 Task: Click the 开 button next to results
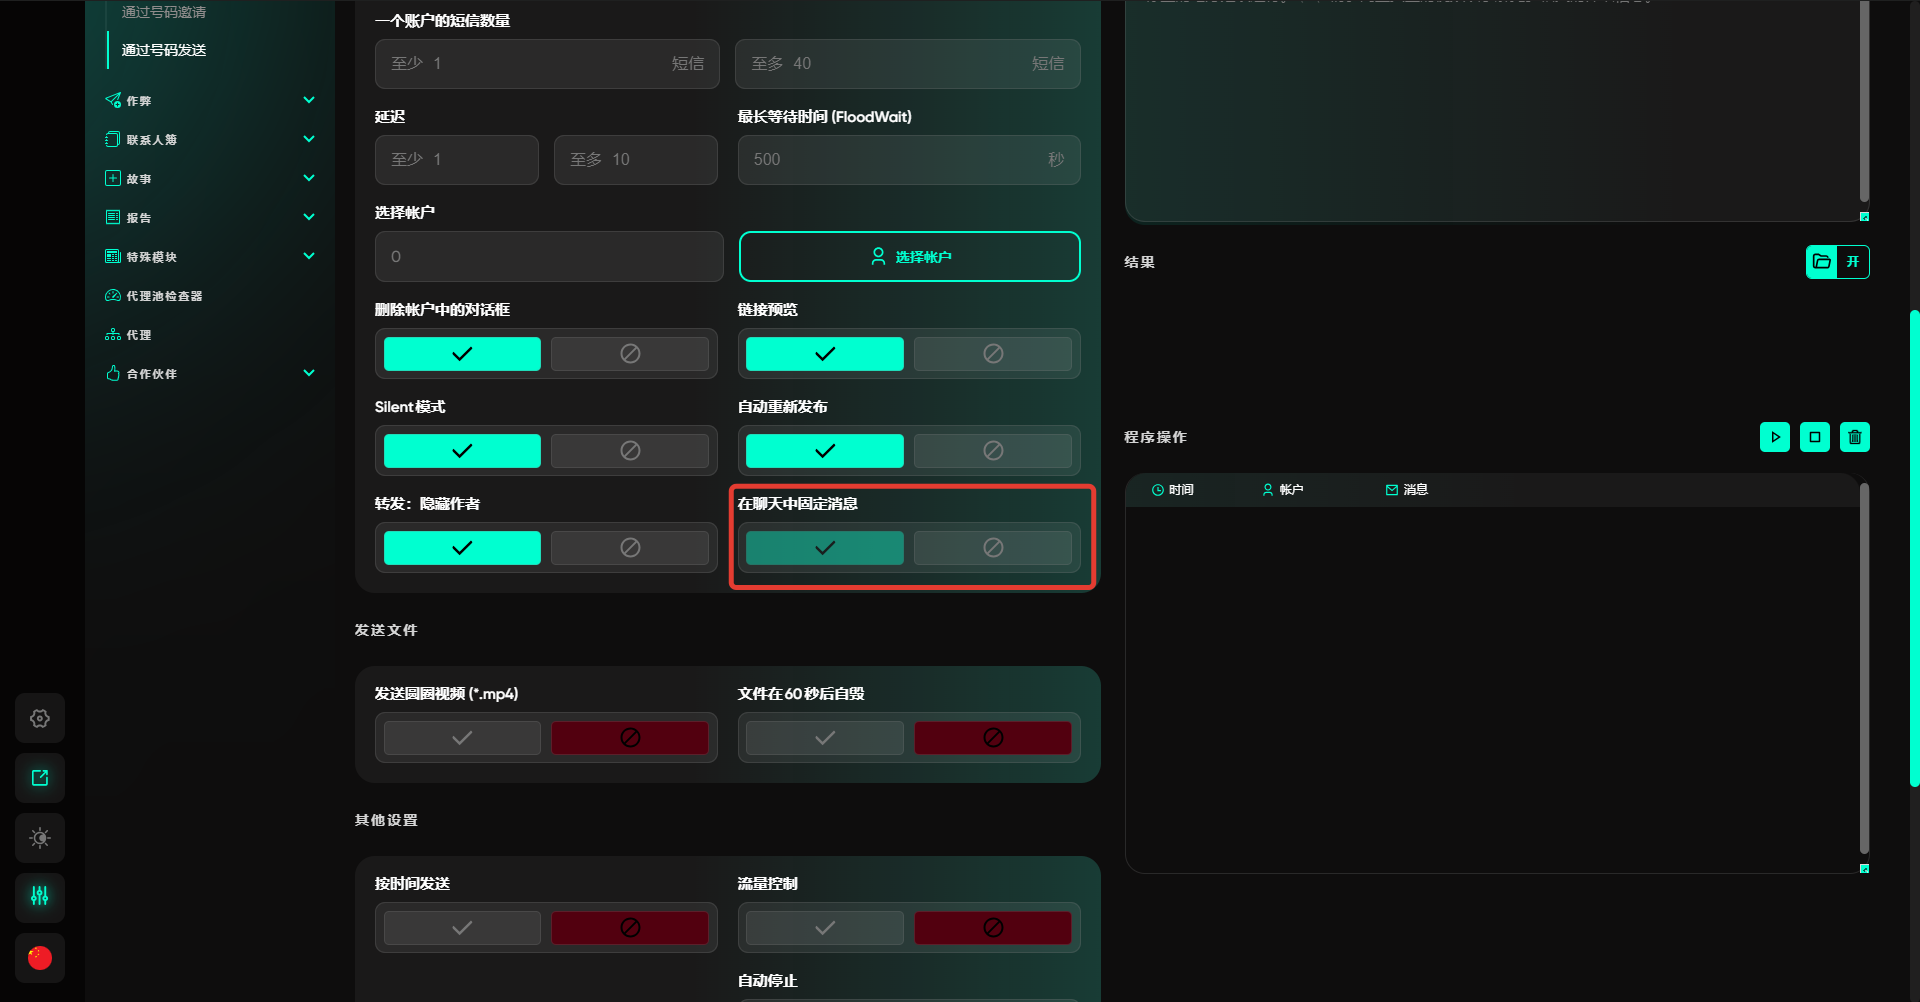[1853, 262]
